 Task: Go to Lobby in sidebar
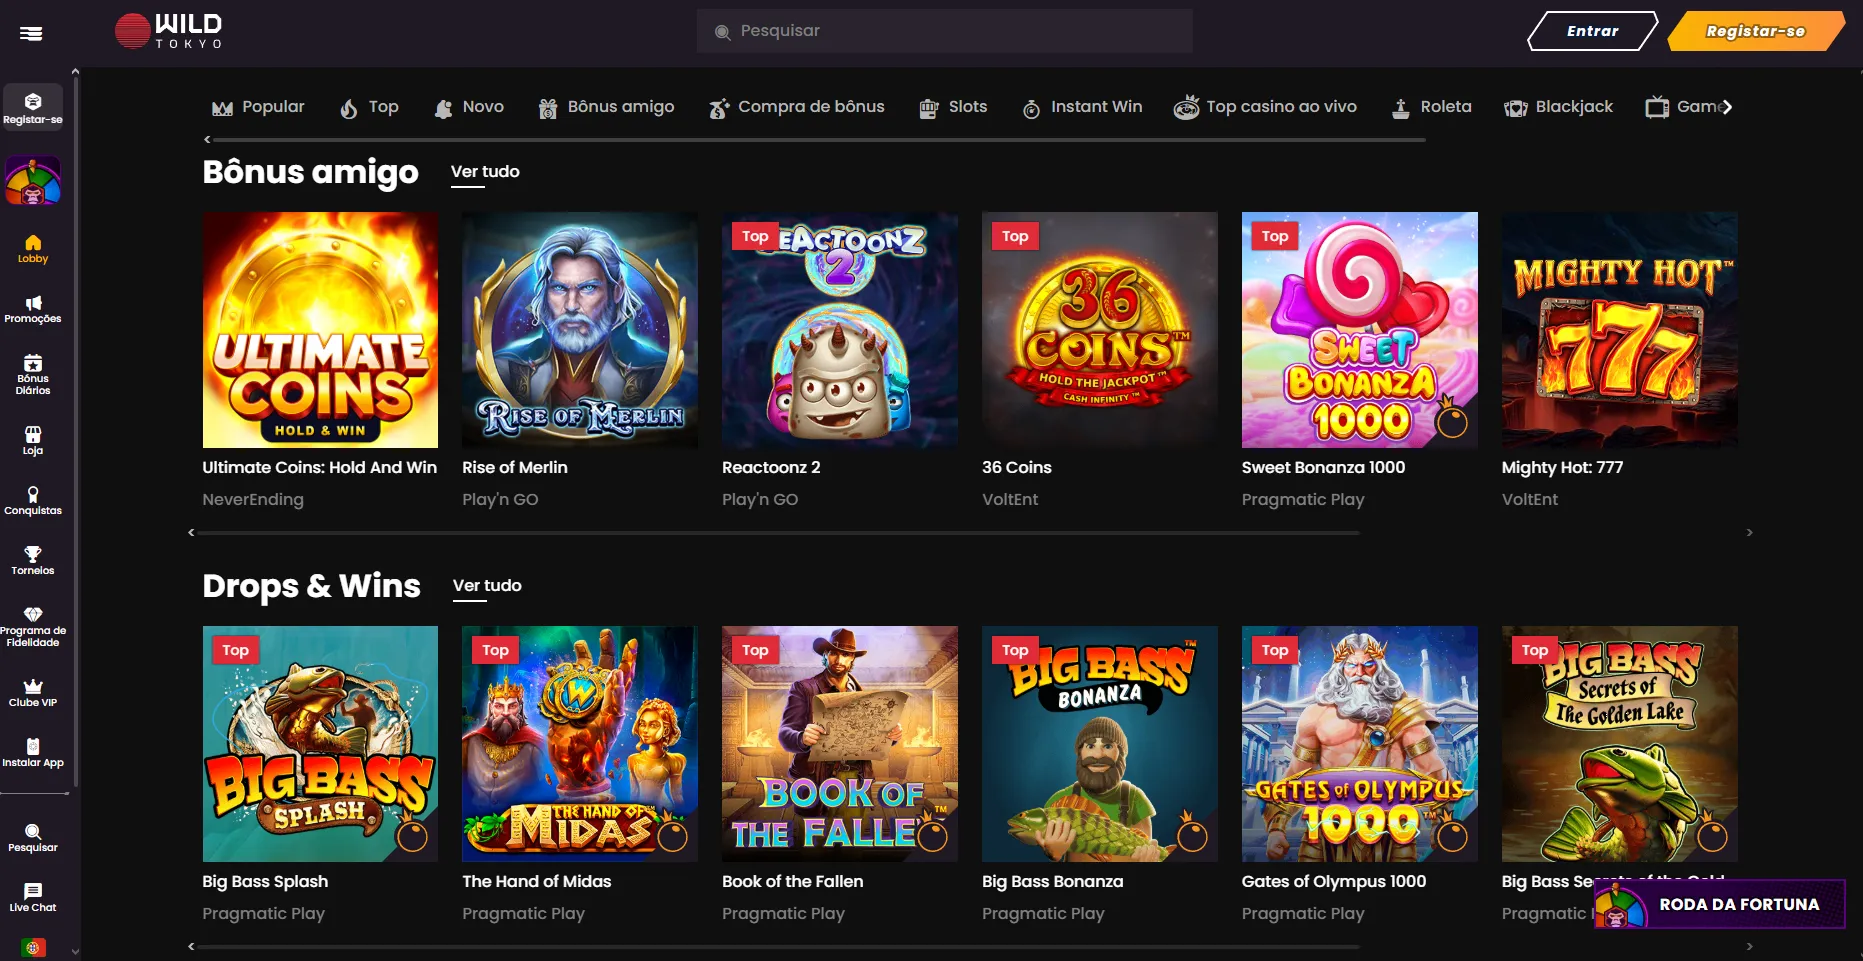[x=33, y=249]
